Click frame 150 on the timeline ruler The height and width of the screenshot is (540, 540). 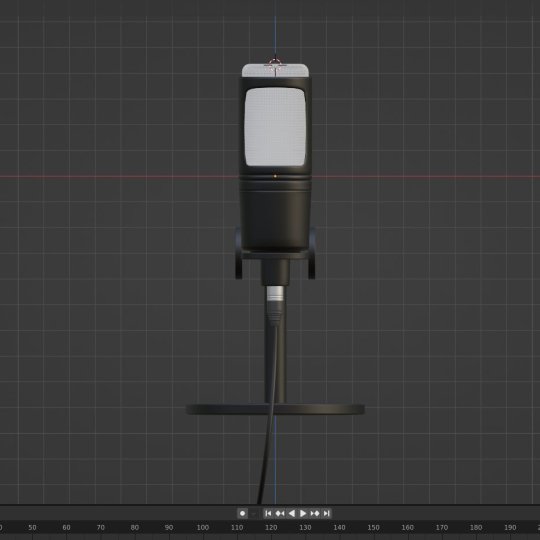pyautogui.click(x=373, y=528)
